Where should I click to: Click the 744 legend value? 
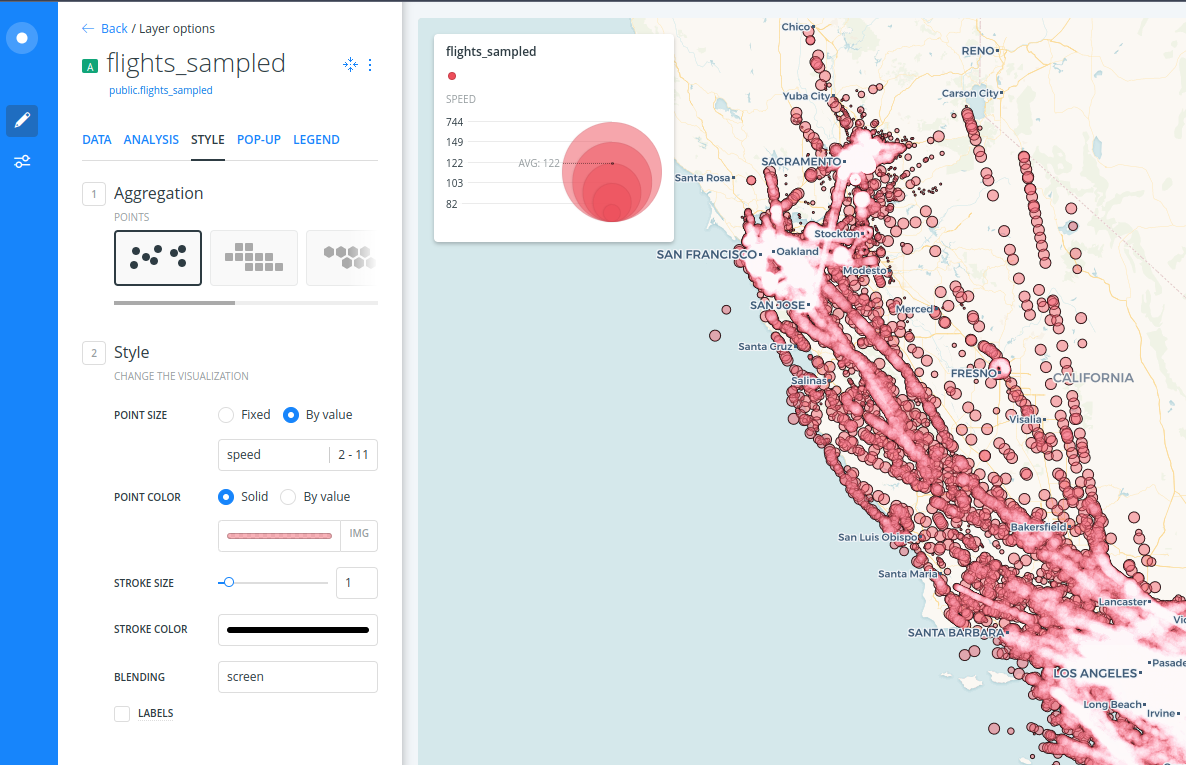pos(455,122)
